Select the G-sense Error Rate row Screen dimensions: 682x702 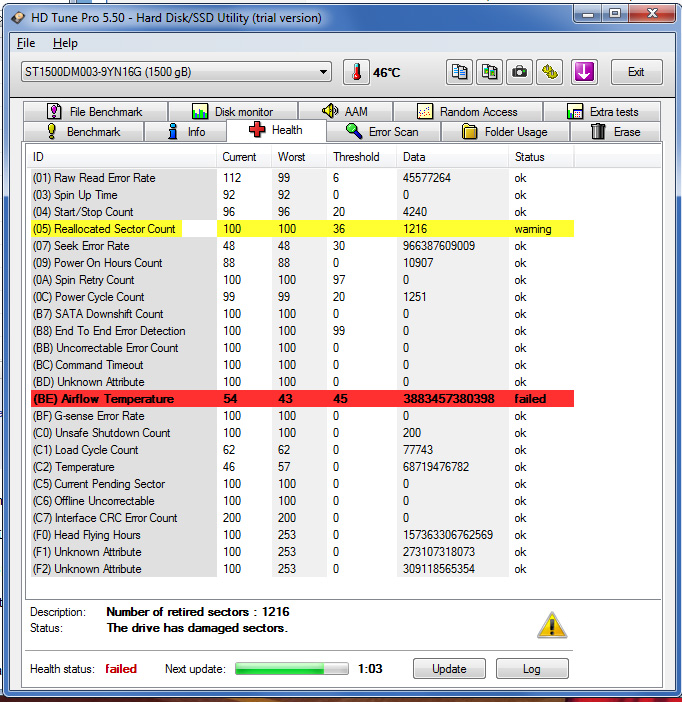click(302, 416)
